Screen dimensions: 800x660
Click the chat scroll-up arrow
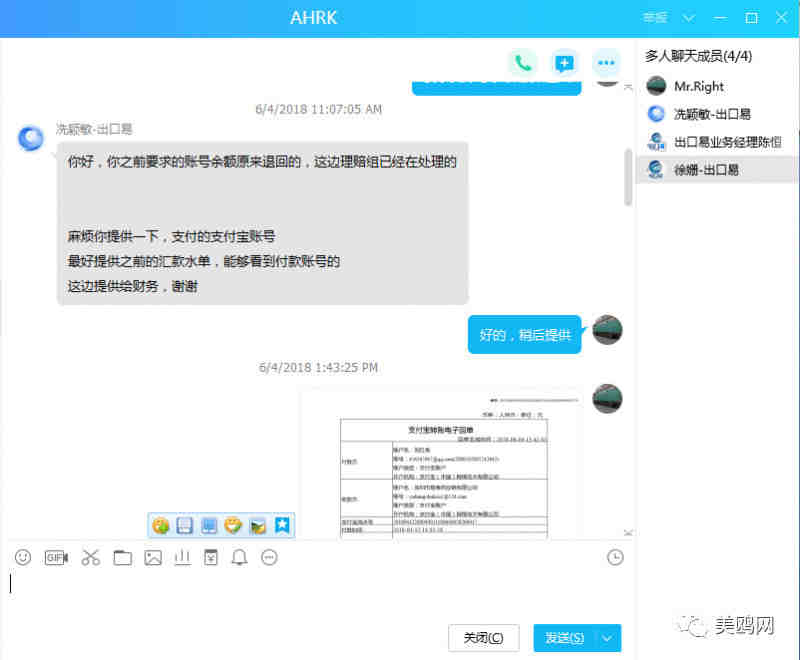628,88
